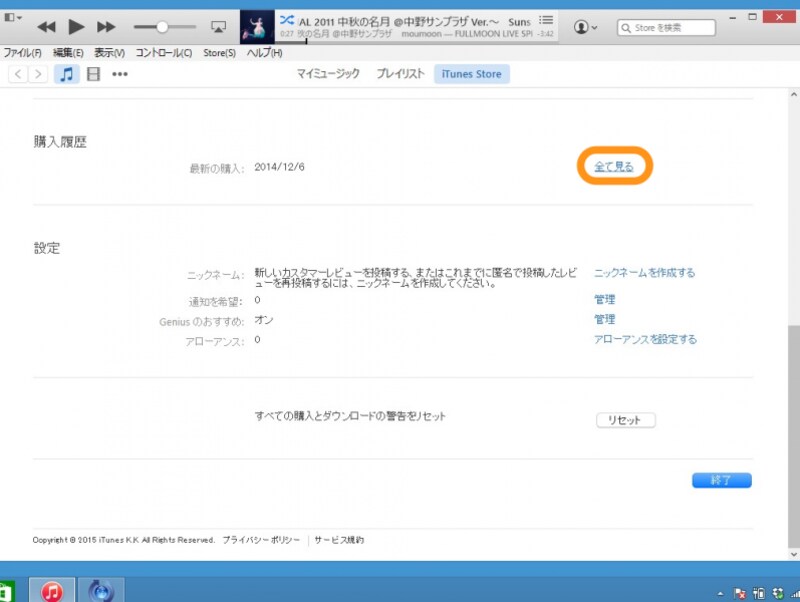Select the iTunes Store tab

471,74
